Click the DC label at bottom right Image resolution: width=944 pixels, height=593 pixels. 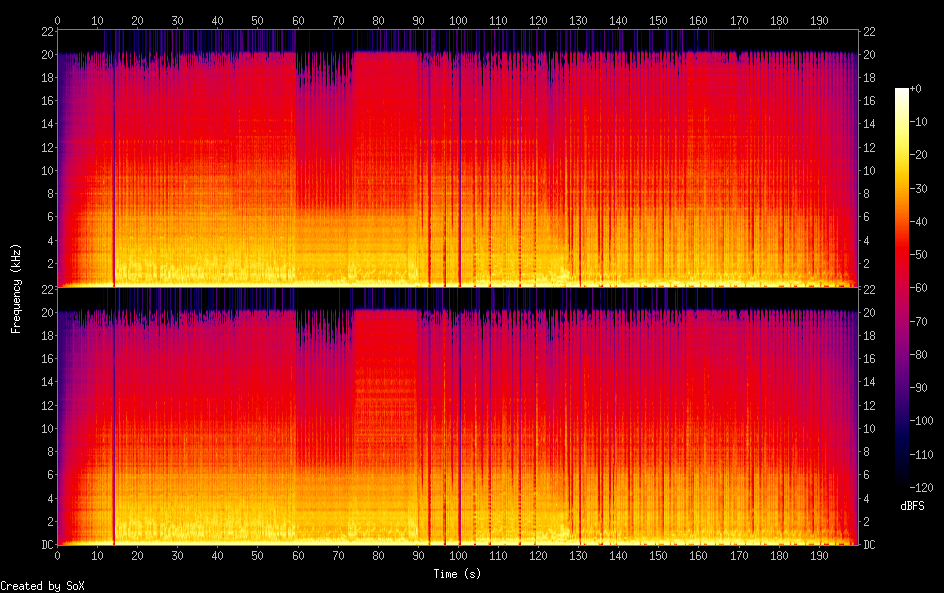[870, 545]
